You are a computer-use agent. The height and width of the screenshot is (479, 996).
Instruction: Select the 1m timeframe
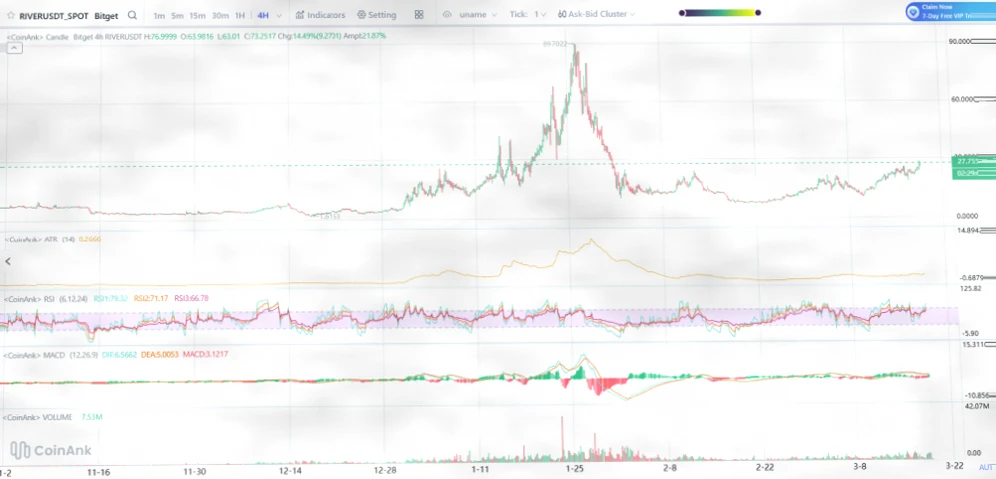159,15
